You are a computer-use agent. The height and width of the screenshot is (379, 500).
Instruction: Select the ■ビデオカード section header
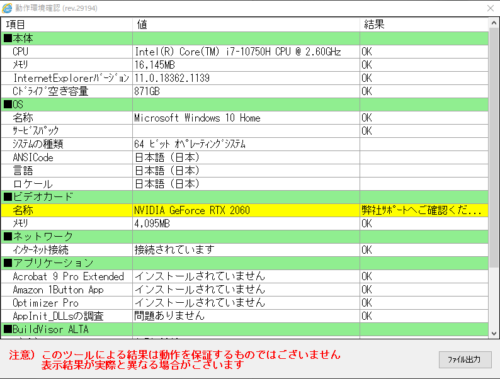tap(245, 197)
